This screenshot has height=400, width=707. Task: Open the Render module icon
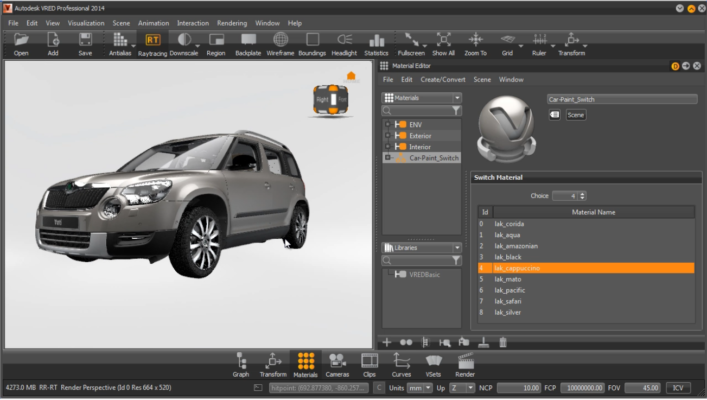pyautogui.click(x=465, y=365)
